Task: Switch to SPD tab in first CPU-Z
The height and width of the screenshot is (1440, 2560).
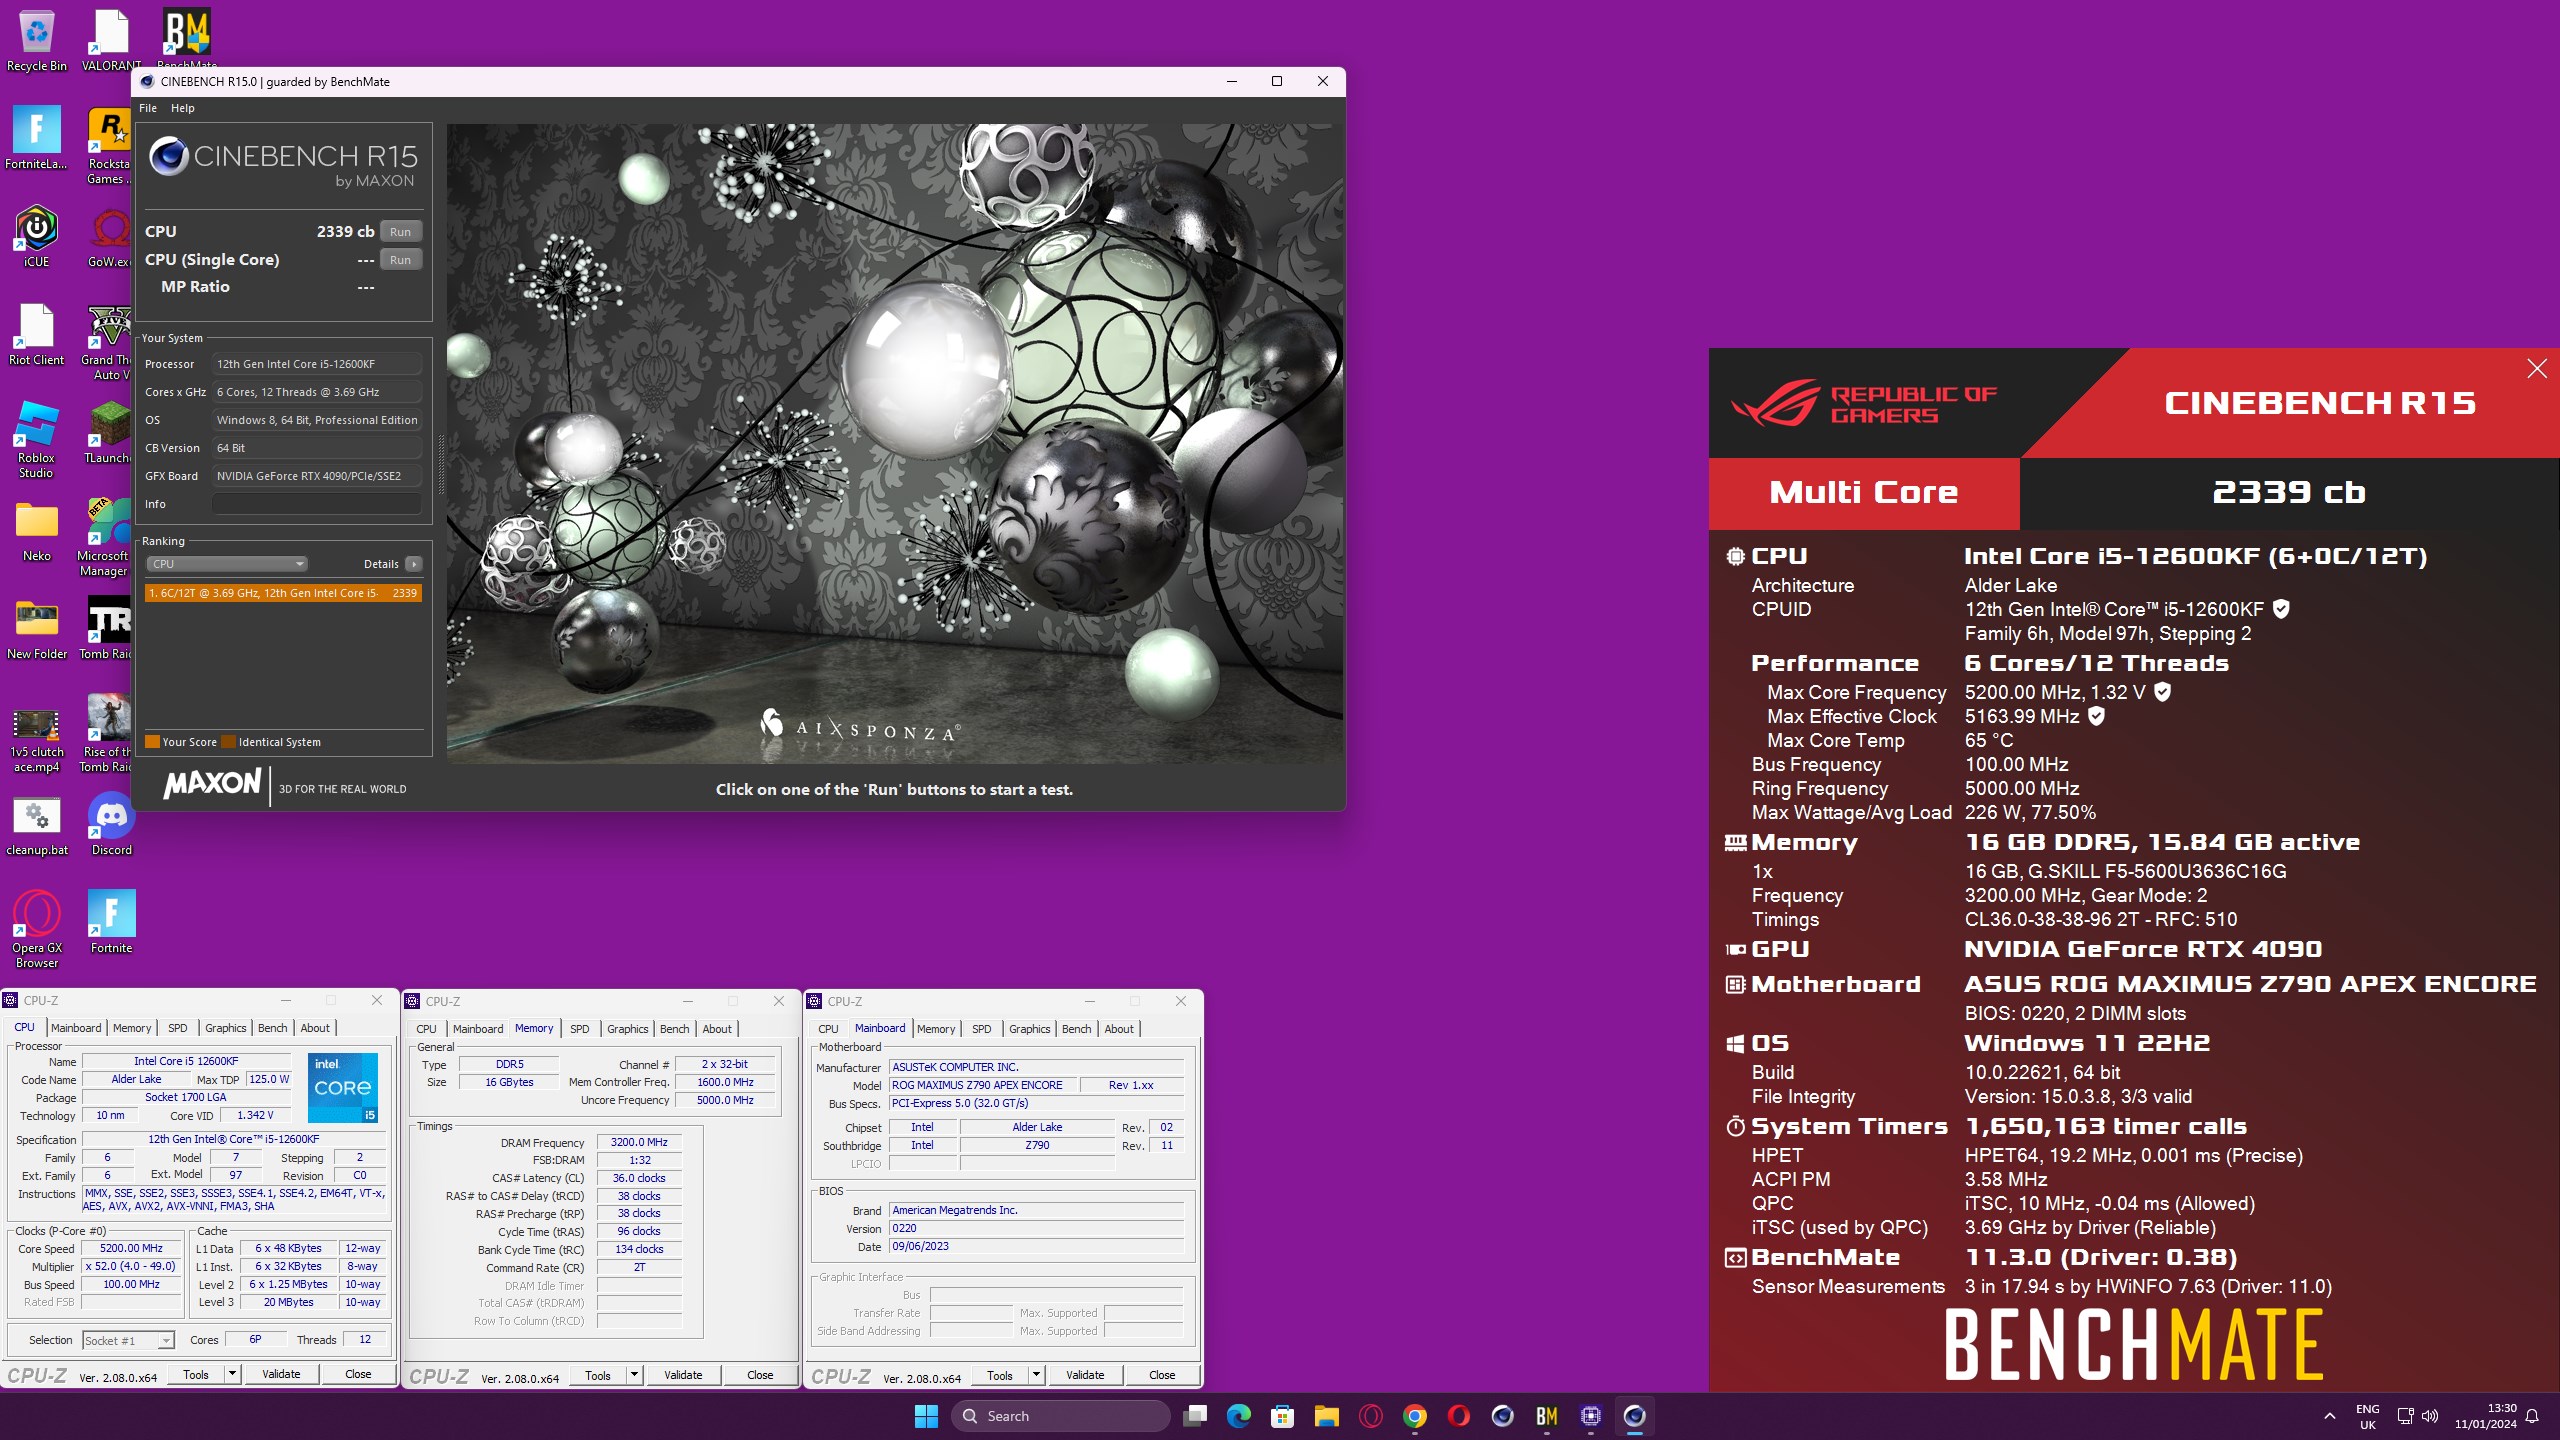Action: tap(178, 1028)
